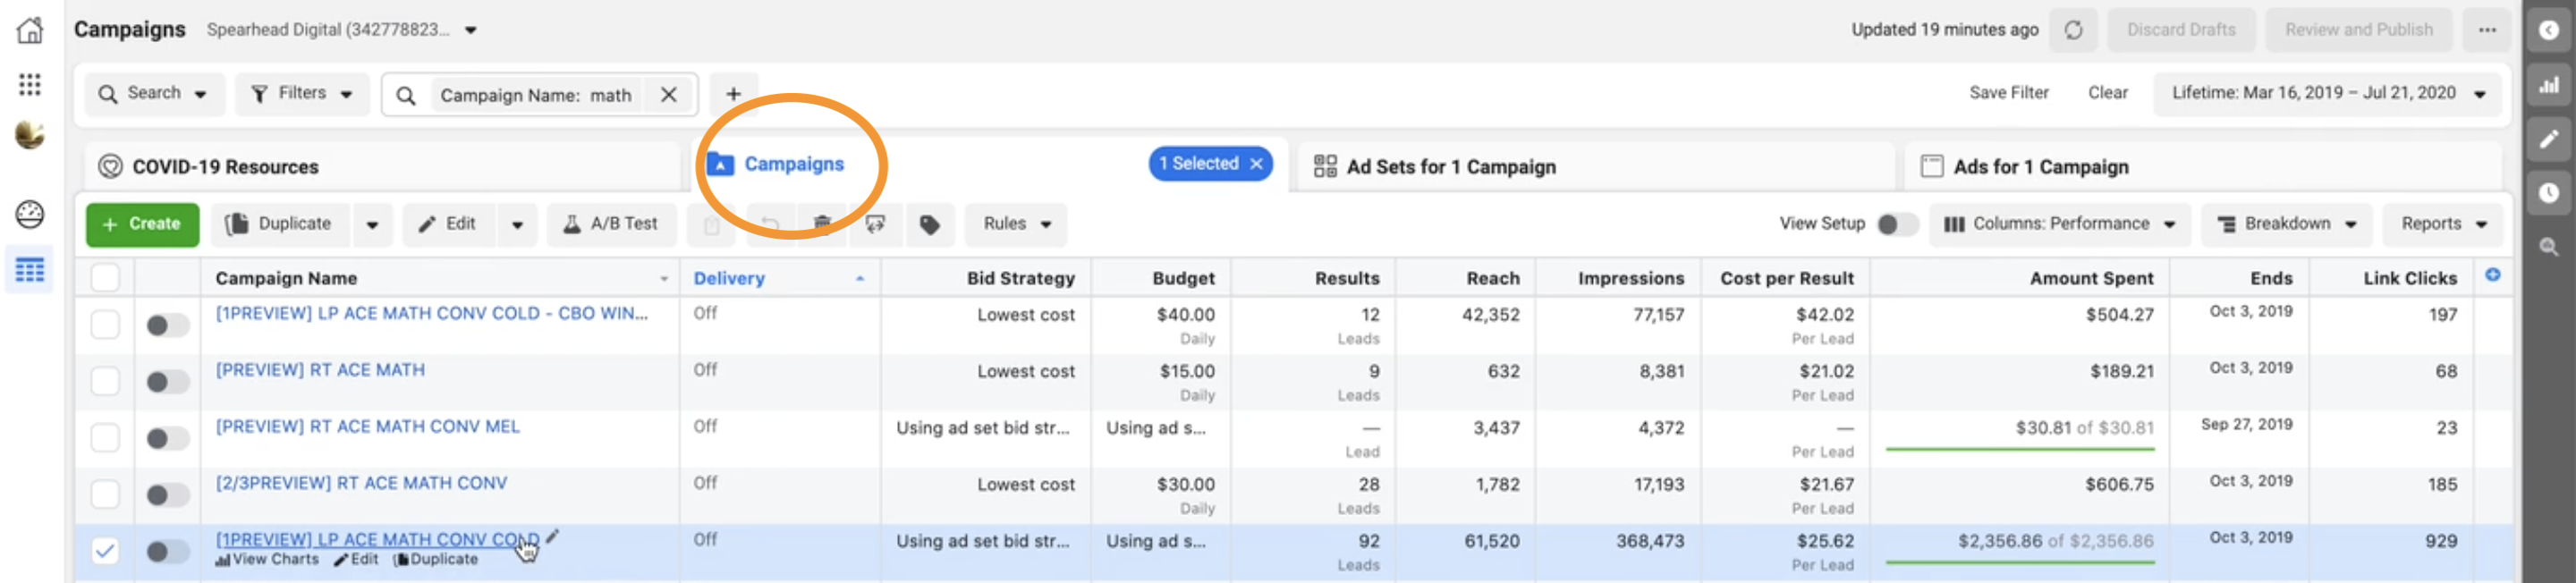Screen dimensions: 2576x583
Task: Open the account overview gauge icon
Action: click(x=30, y=213)
